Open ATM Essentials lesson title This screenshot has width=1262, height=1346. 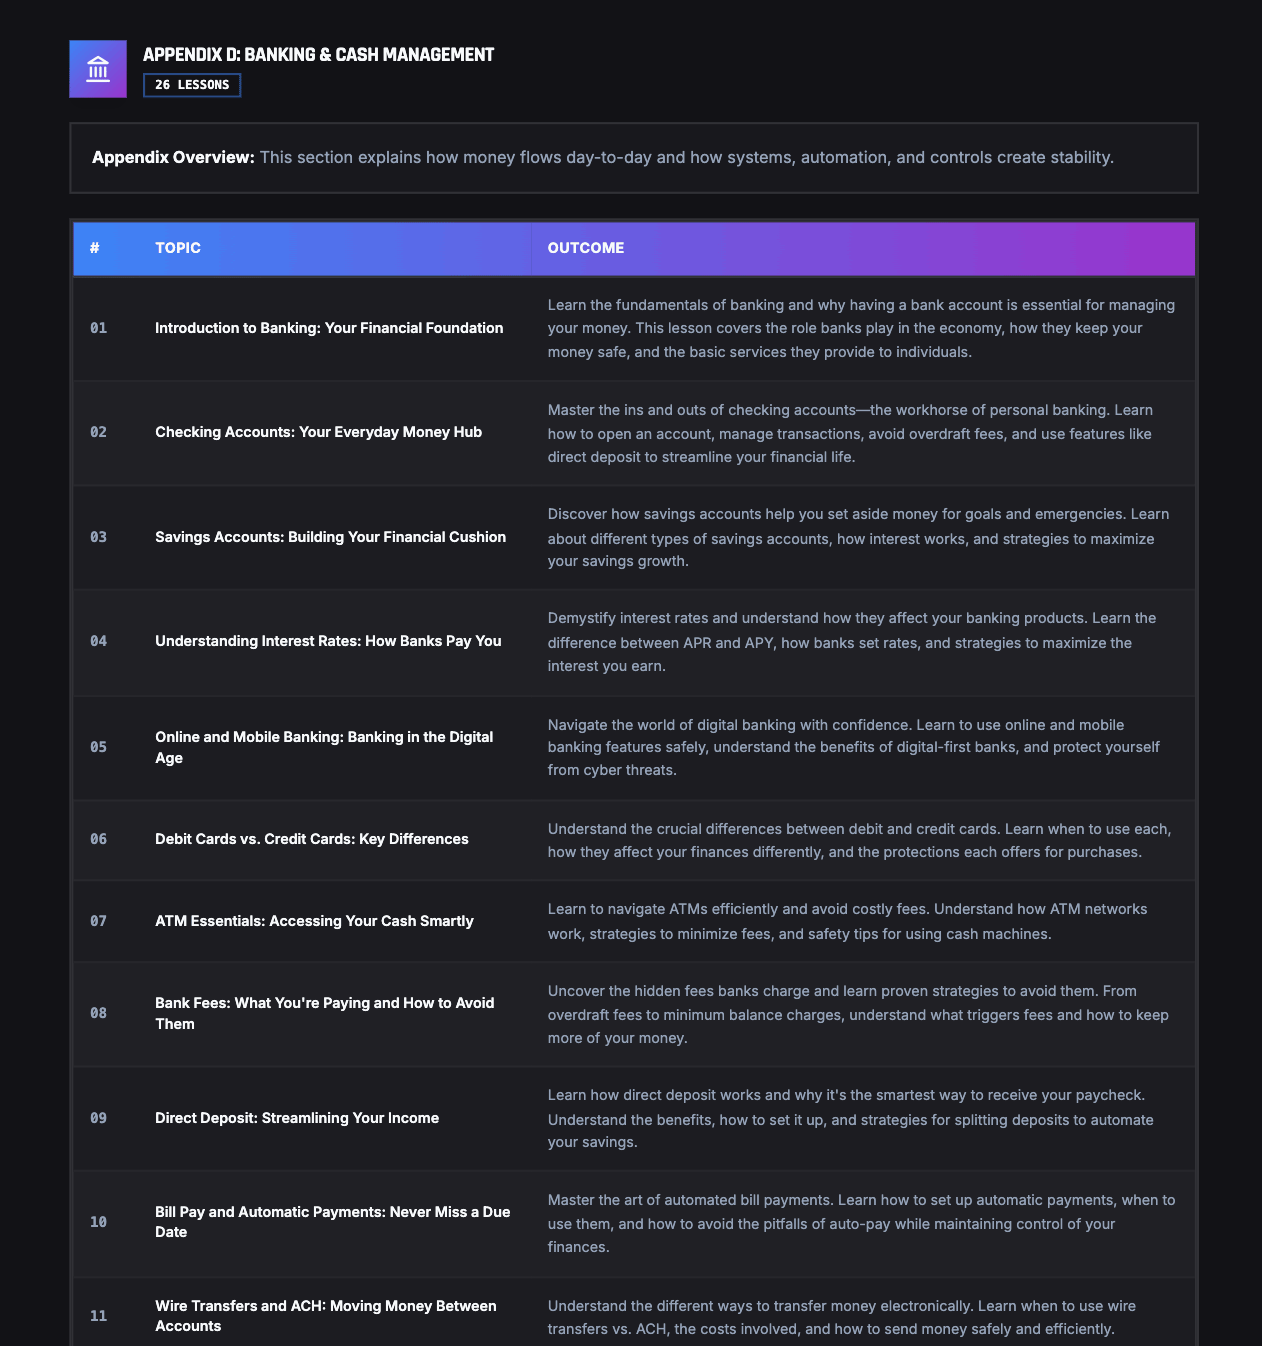coord(314,921)
